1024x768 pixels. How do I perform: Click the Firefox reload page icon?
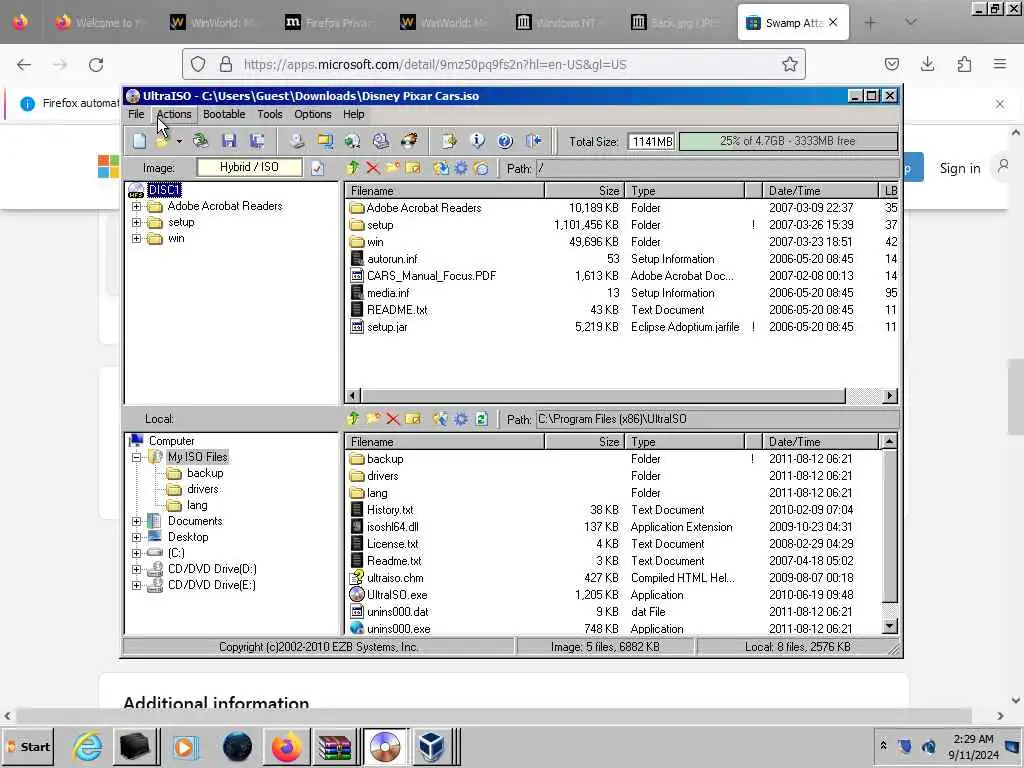click(x=96, y=65)
